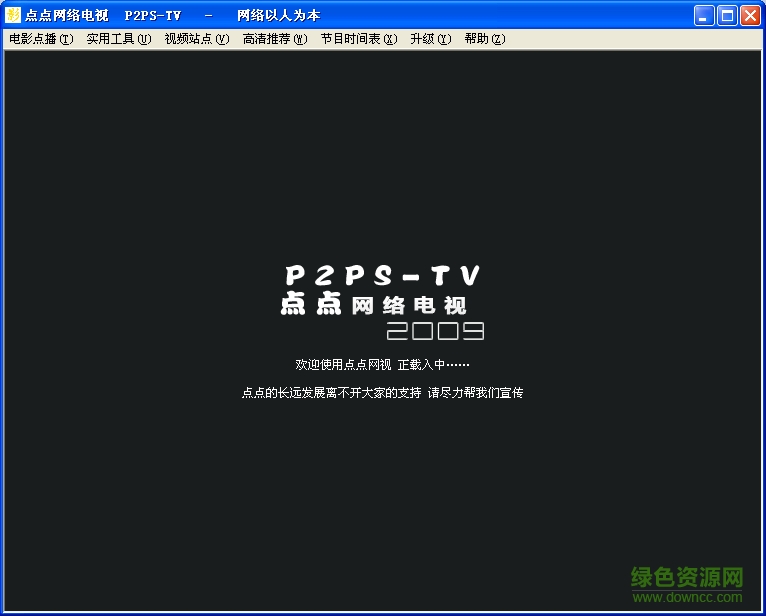This screenshot has height=616, width=766.
Task: Click the 网络以人为本 slogan in title bar
Action: point(278,15)
